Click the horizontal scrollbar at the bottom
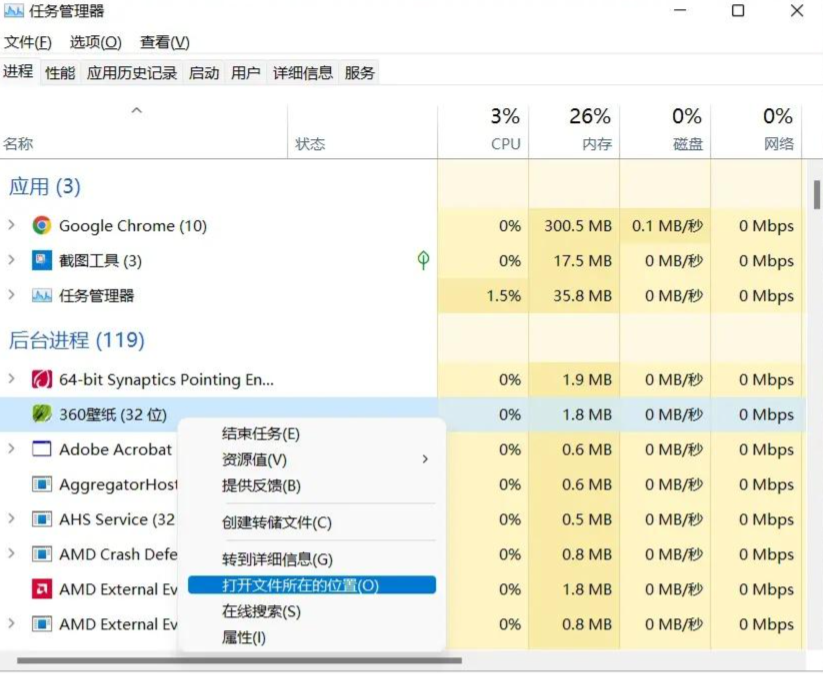Viewport: 823px width, 674px height. coord(240,661)
